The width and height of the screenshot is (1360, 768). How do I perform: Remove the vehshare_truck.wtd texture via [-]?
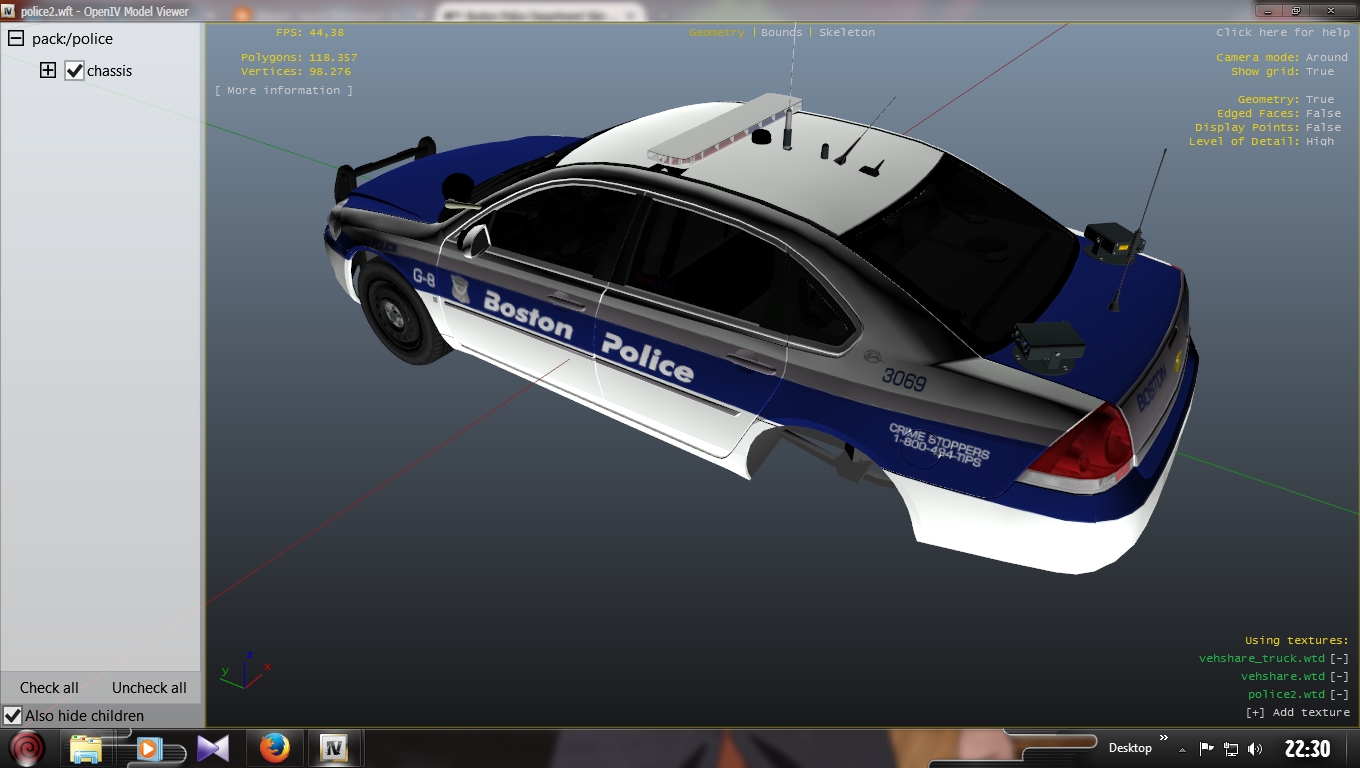point(1339,658)
